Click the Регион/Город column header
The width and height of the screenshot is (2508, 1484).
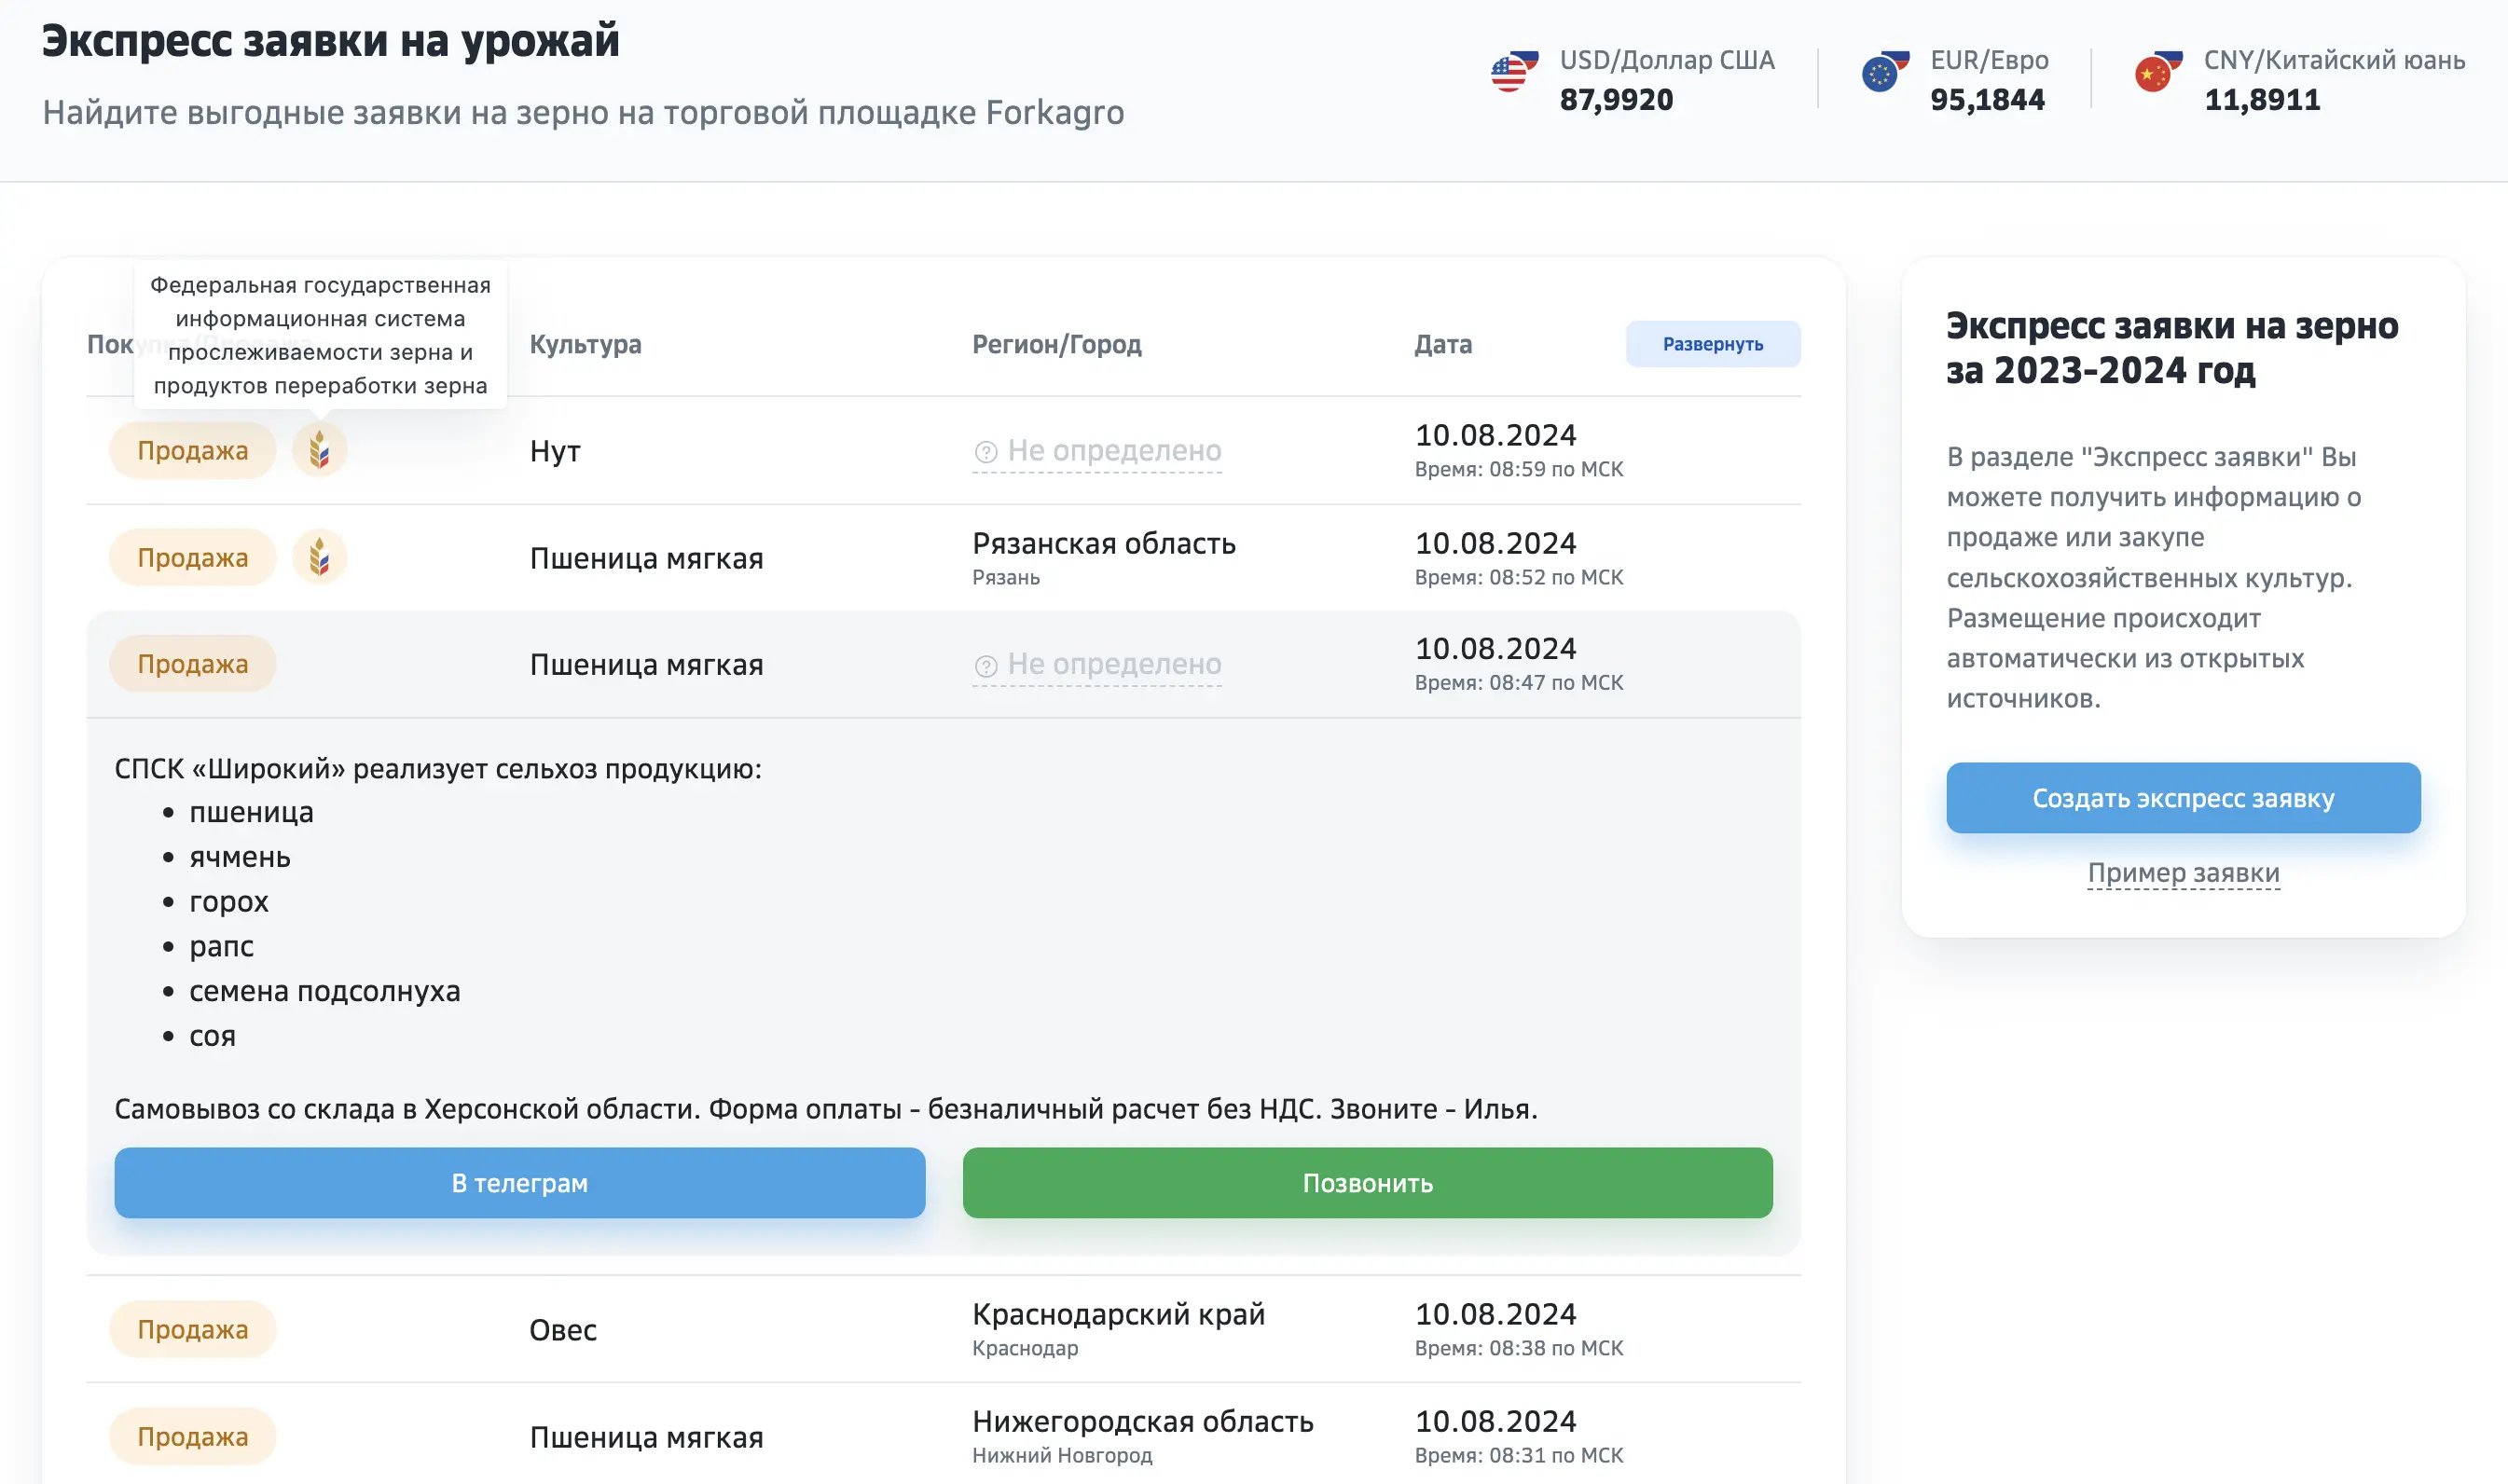1056,344
